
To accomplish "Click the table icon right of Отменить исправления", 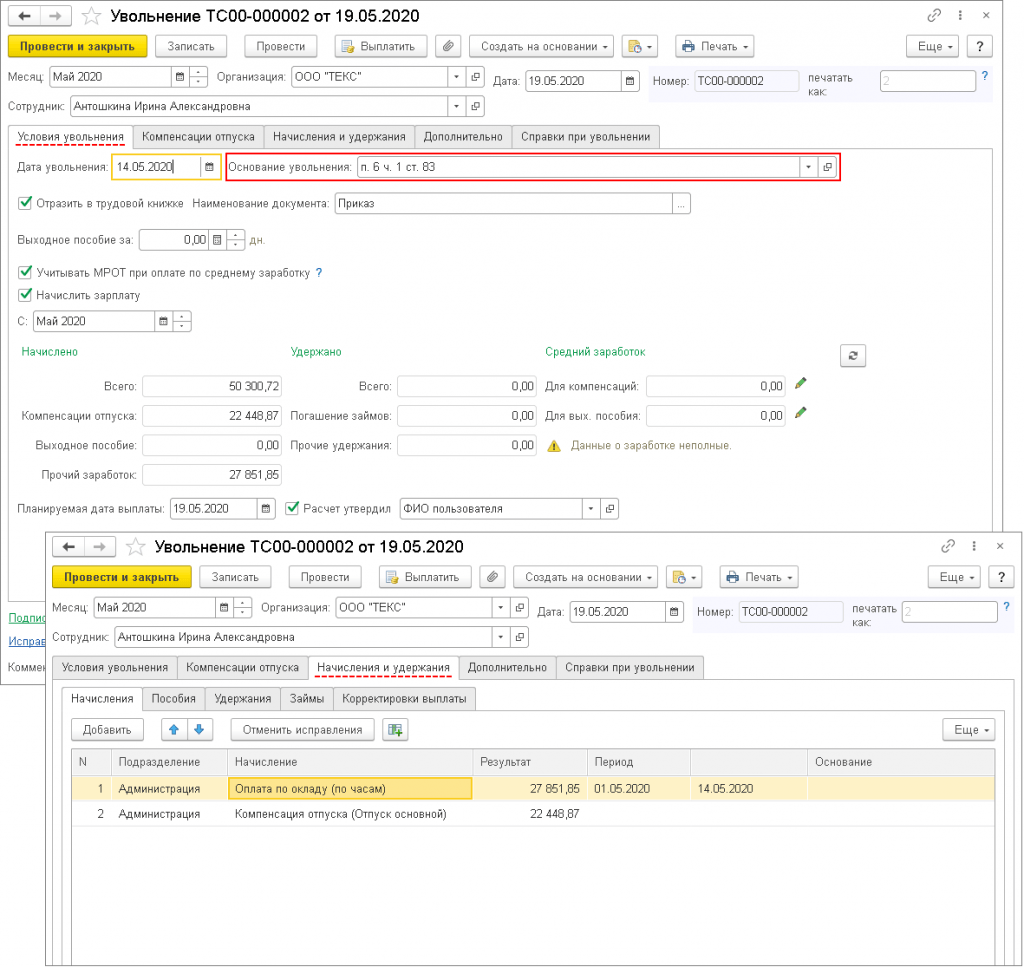I will coord(396,730).
